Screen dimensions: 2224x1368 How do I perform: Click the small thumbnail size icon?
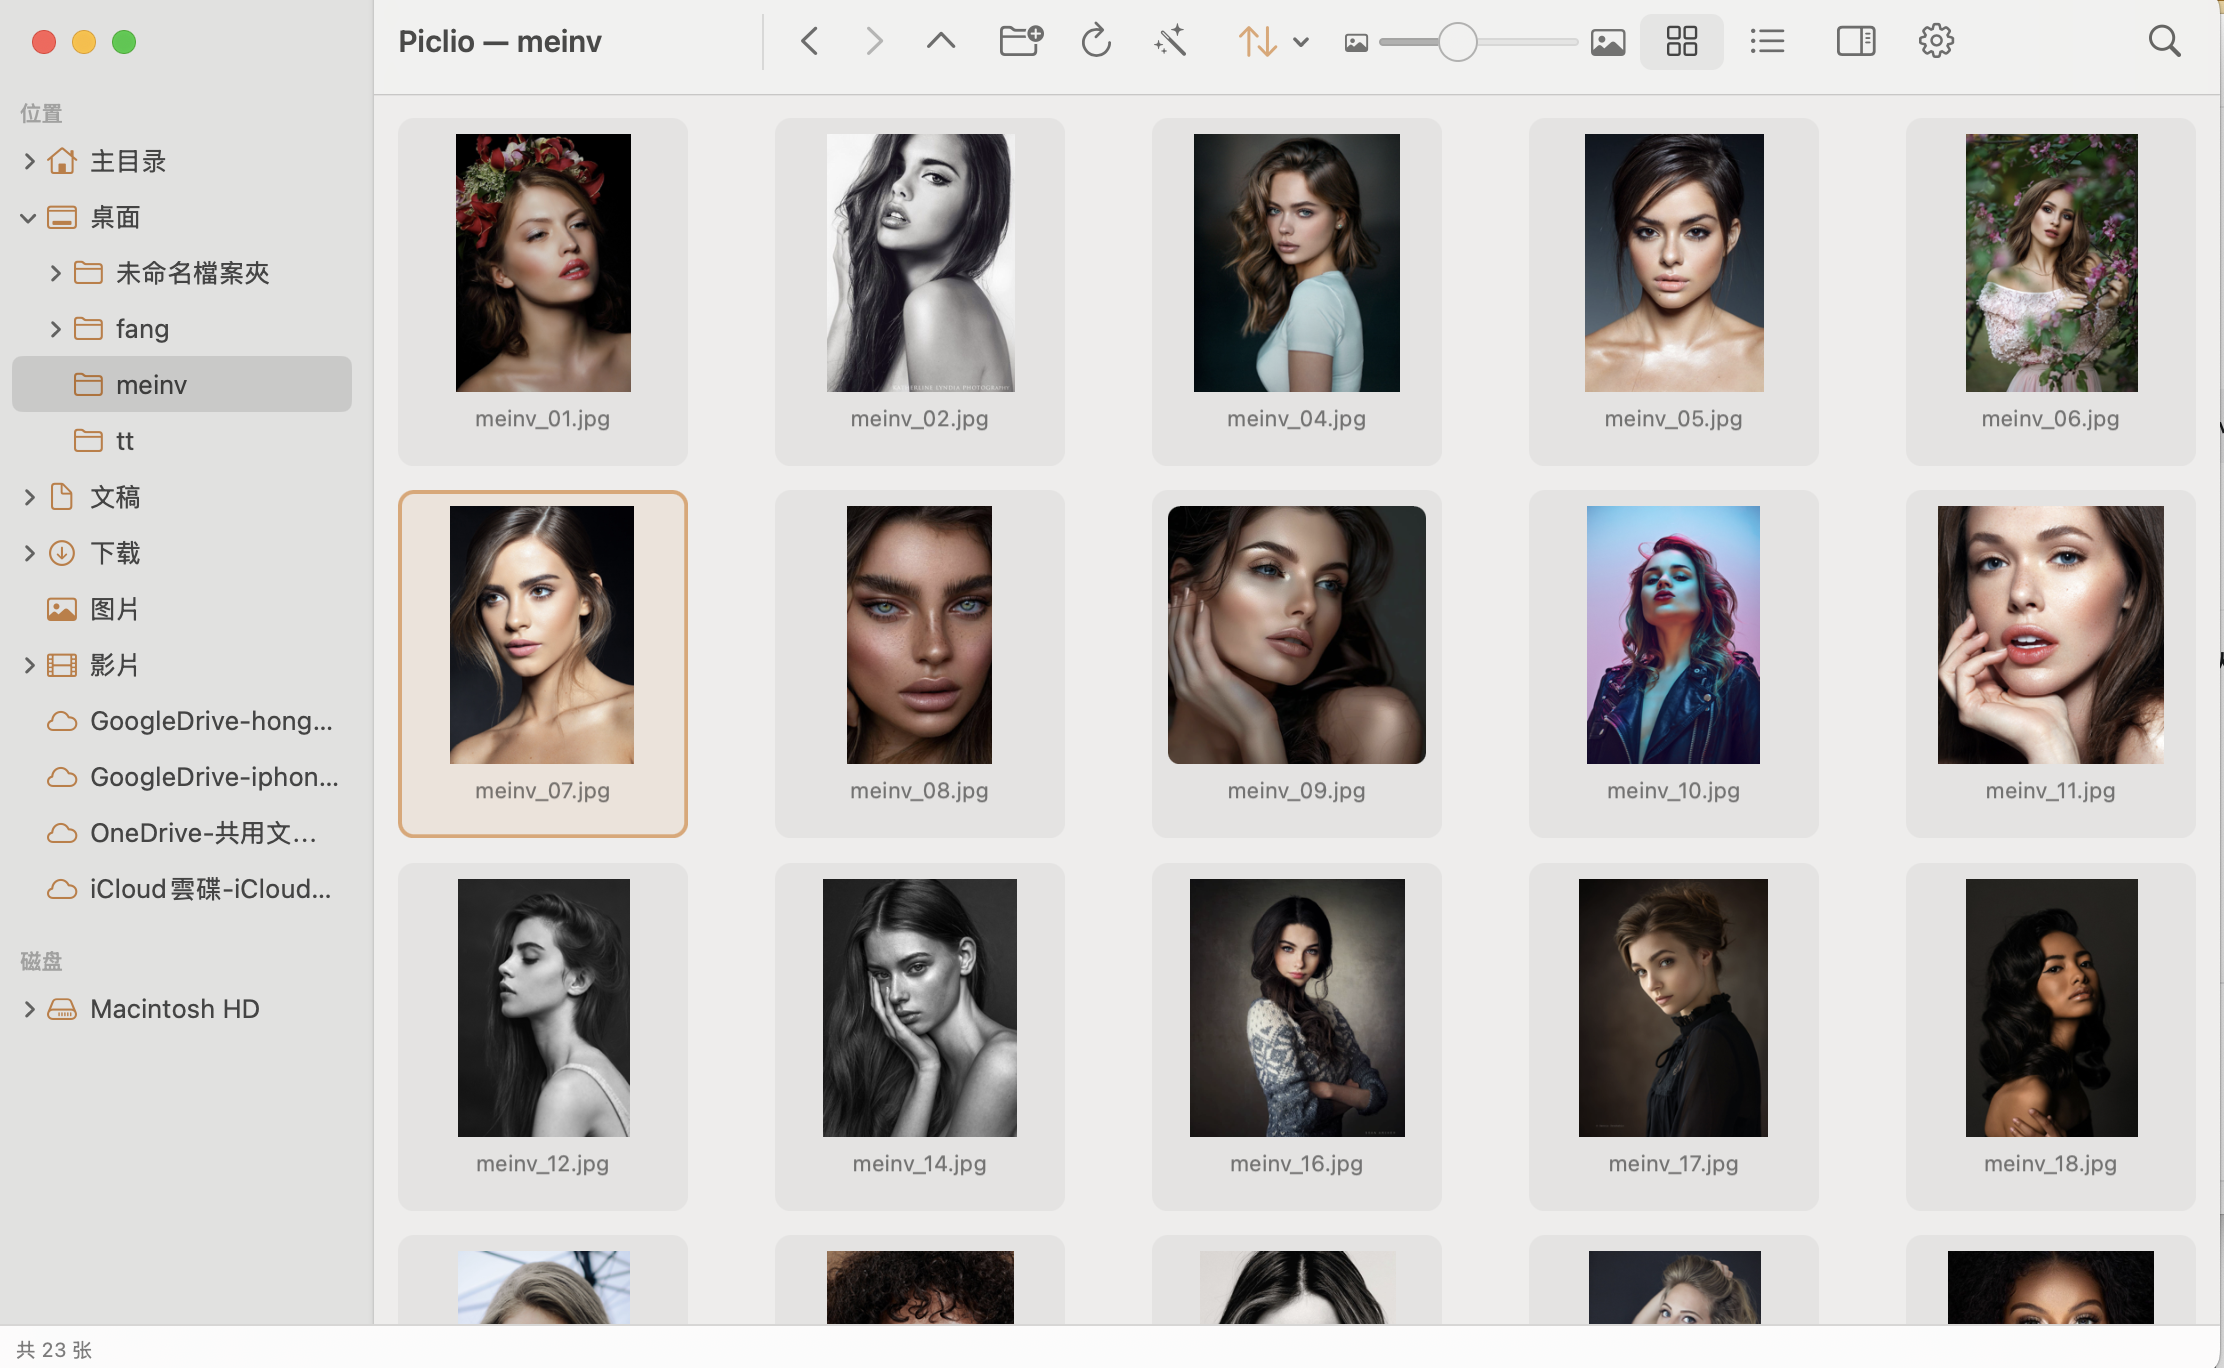click(1356, 42)
